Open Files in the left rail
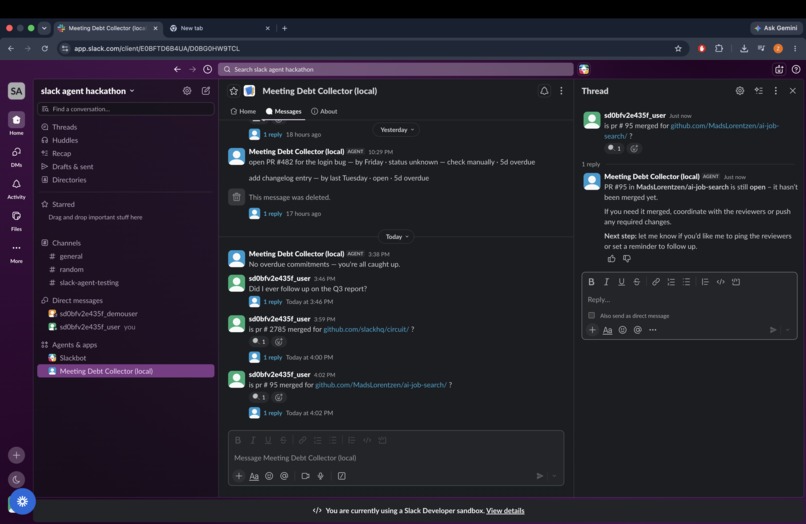Viewport: 806px width, 524px height. [16, 216]
